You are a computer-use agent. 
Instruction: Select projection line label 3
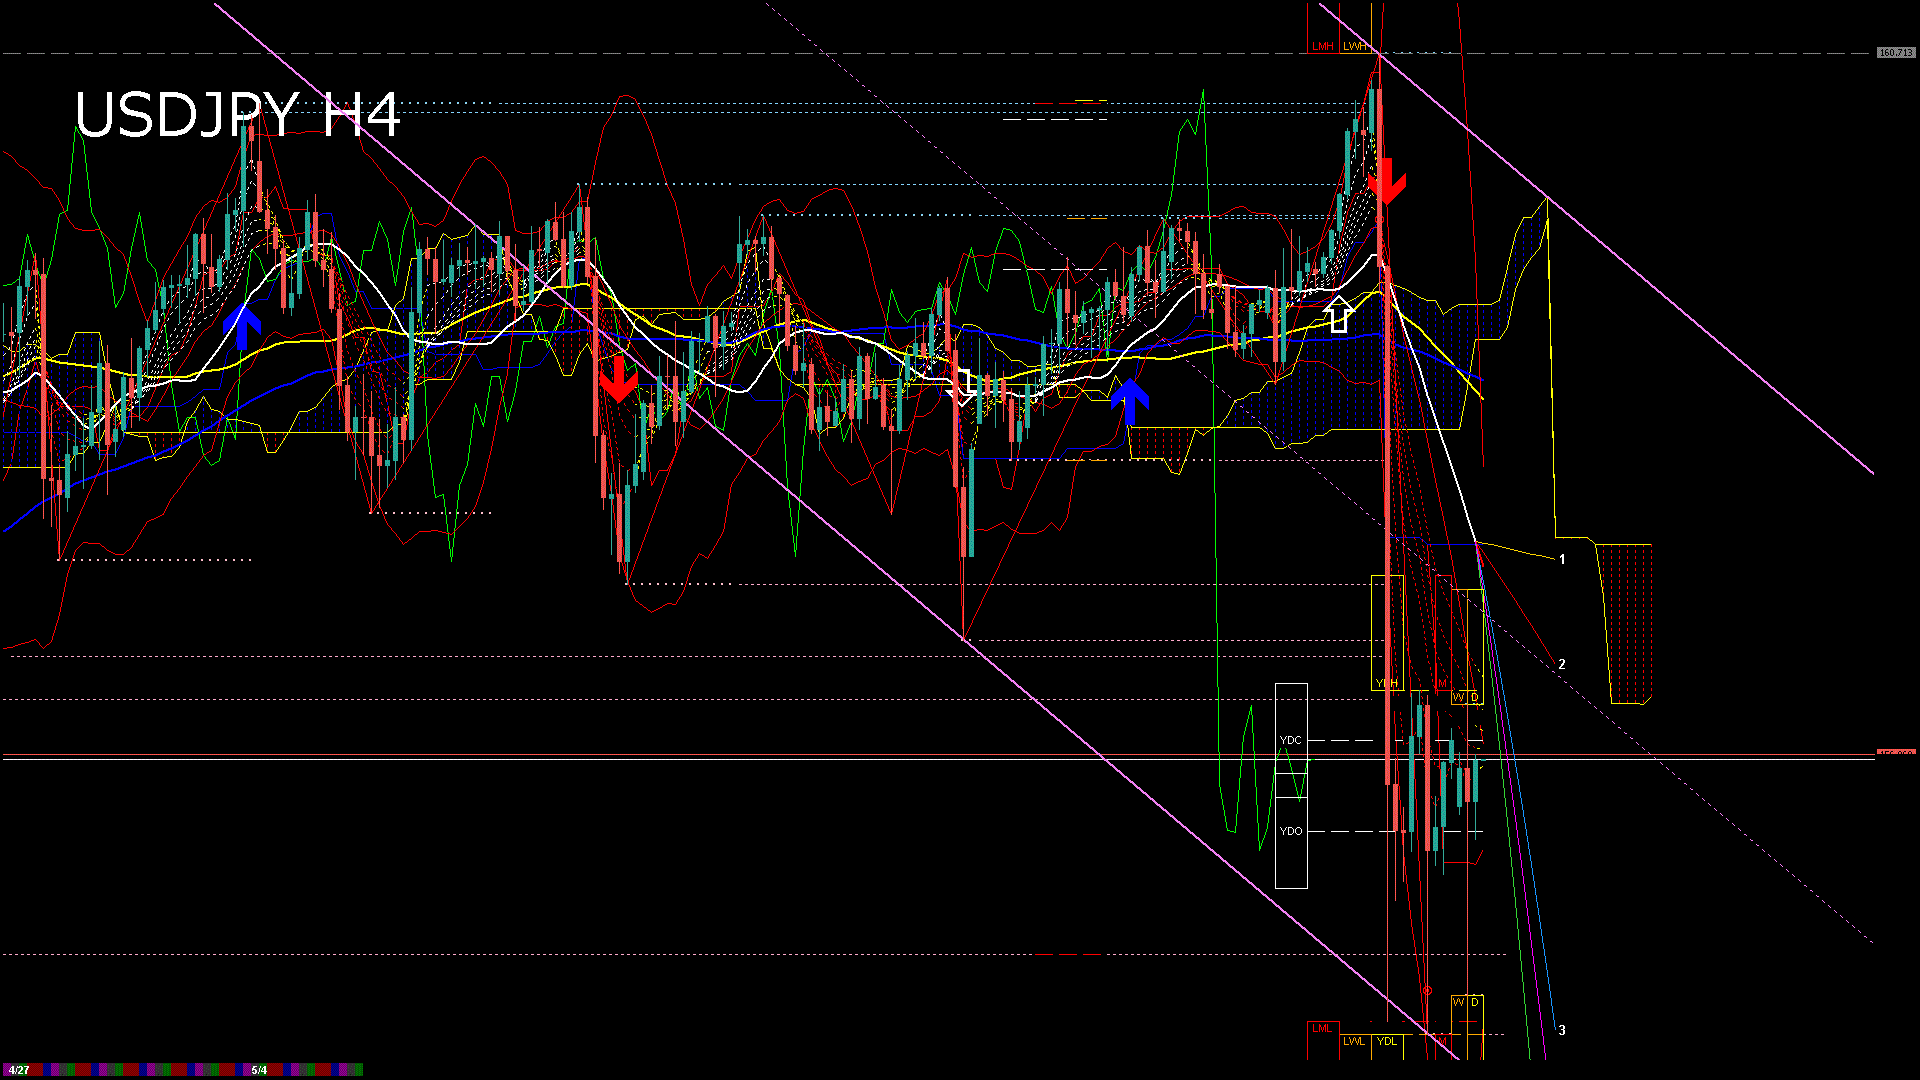pos(1562,1030)
